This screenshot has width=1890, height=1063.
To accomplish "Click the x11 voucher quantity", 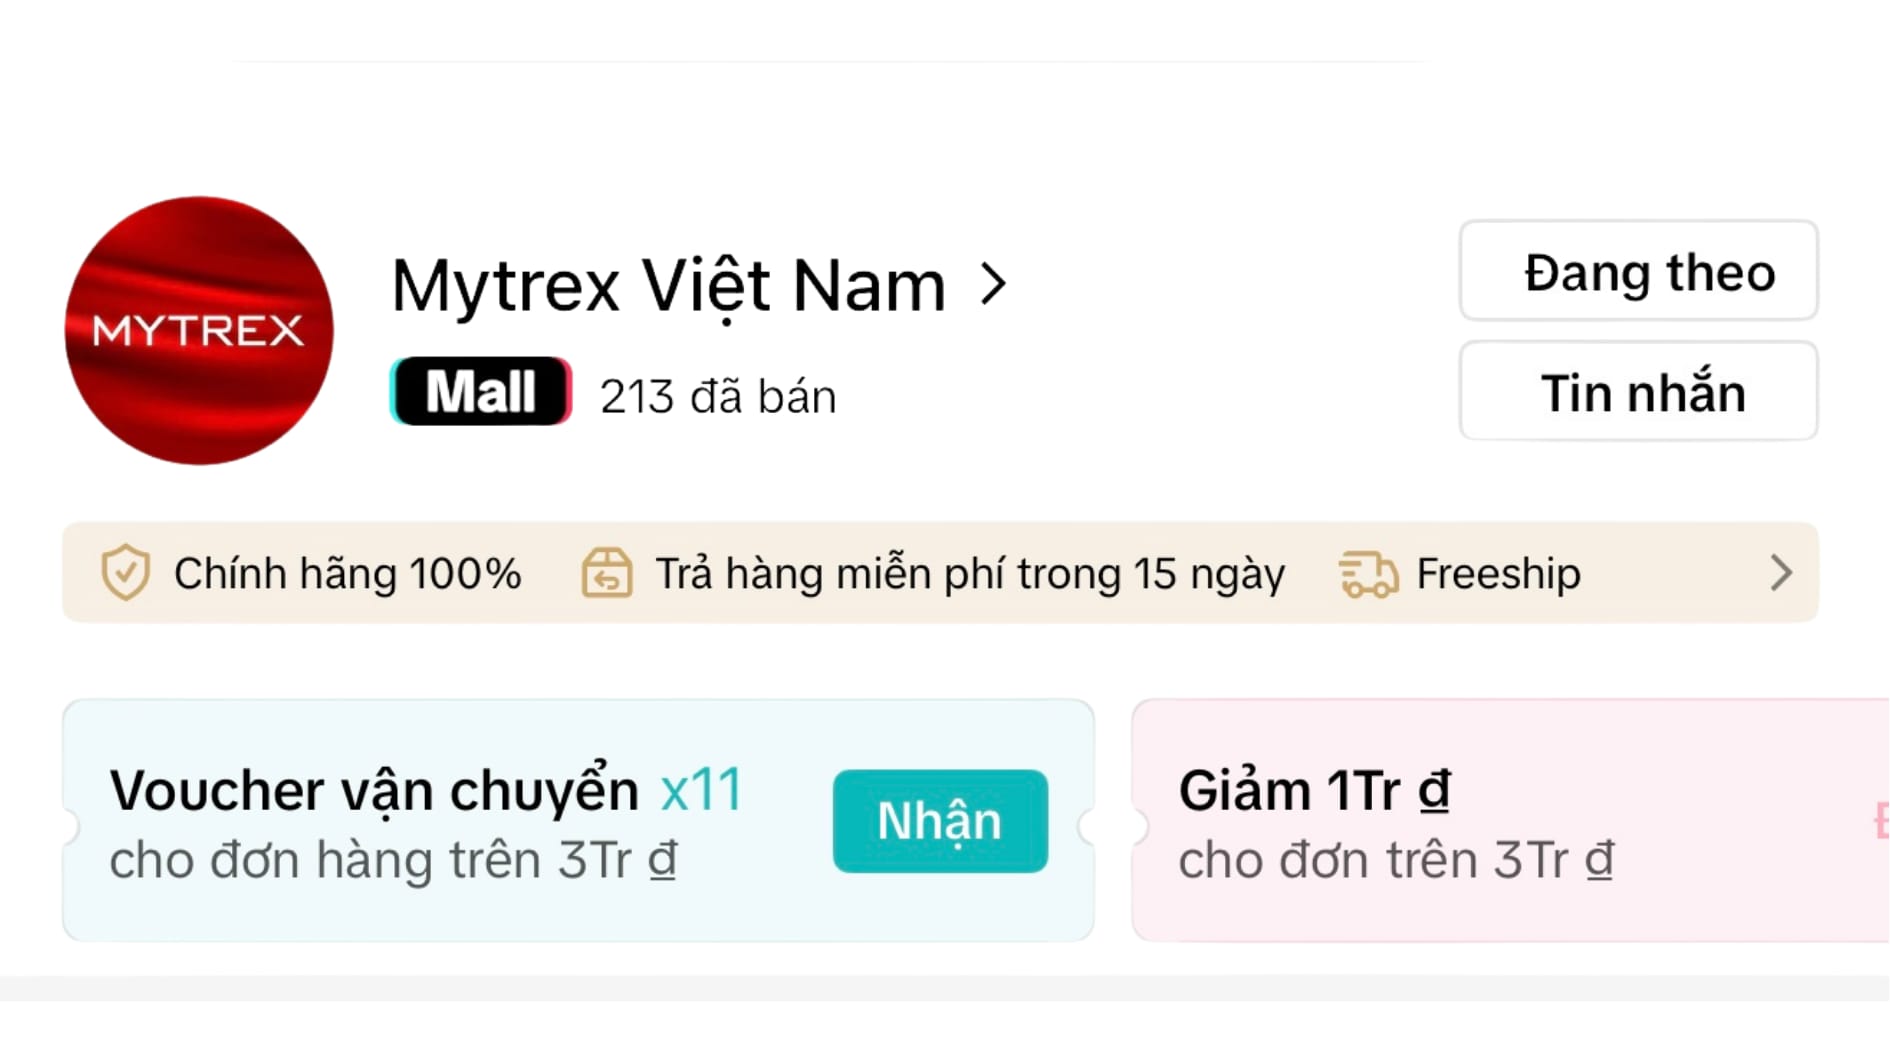I will click(701, 790).
